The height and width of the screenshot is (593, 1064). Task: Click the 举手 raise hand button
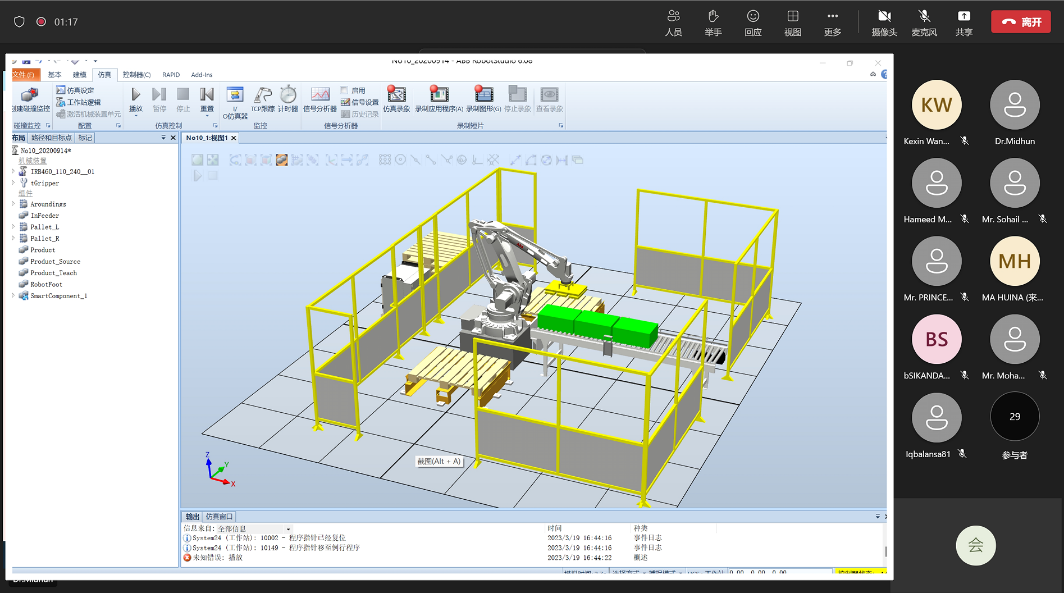tap(712, 22)
